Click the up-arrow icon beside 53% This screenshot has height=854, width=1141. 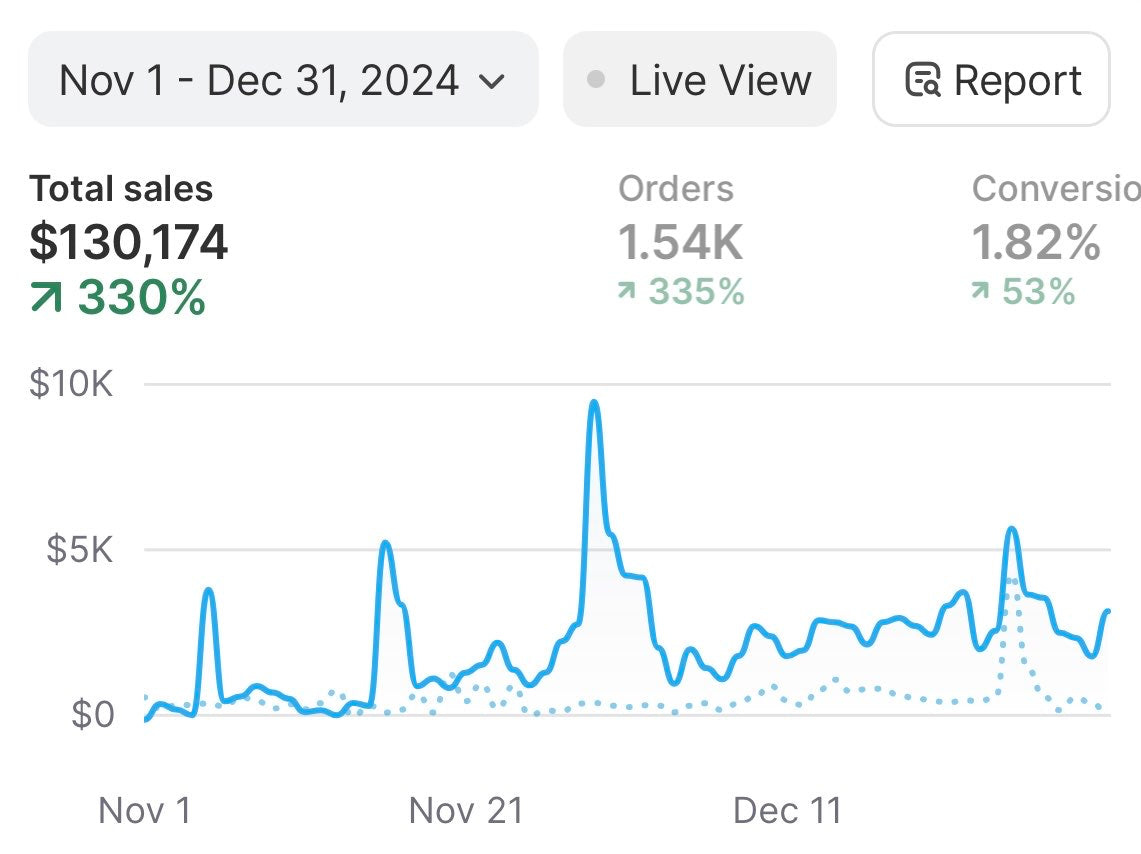tap(982, 292)
